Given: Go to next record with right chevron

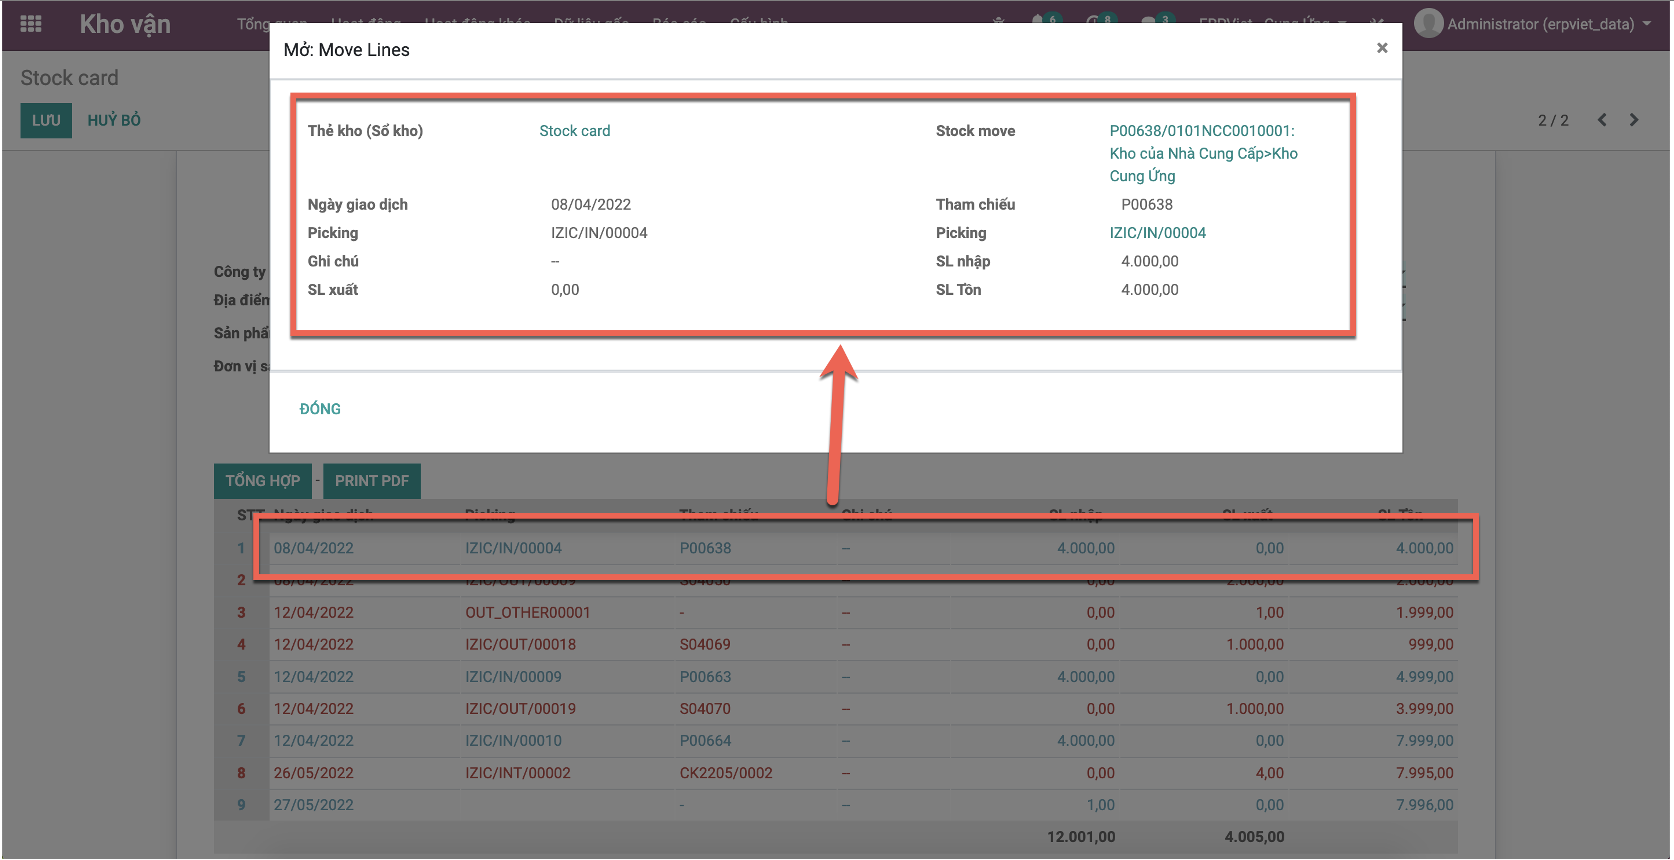Looking at the screenshot, I should click(1634, 120).
